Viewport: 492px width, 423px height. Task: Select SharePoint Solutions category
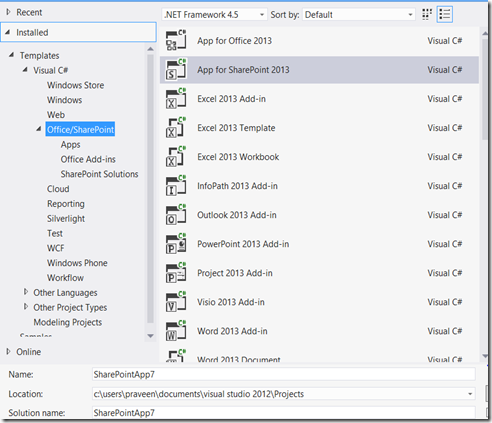(99, 174)
